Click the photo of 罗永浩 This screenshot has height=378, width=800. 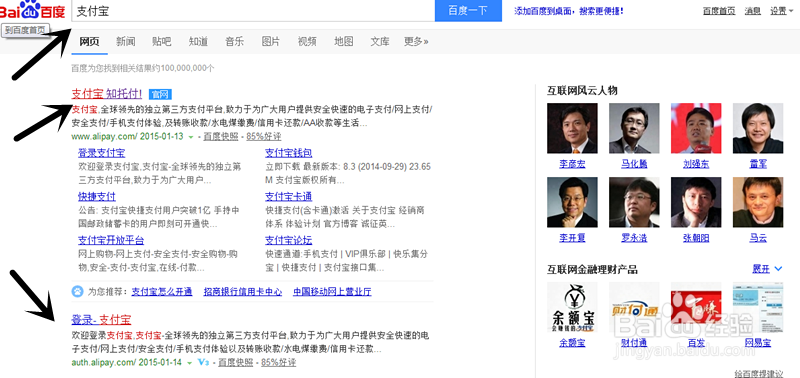(x=634, y=202)
